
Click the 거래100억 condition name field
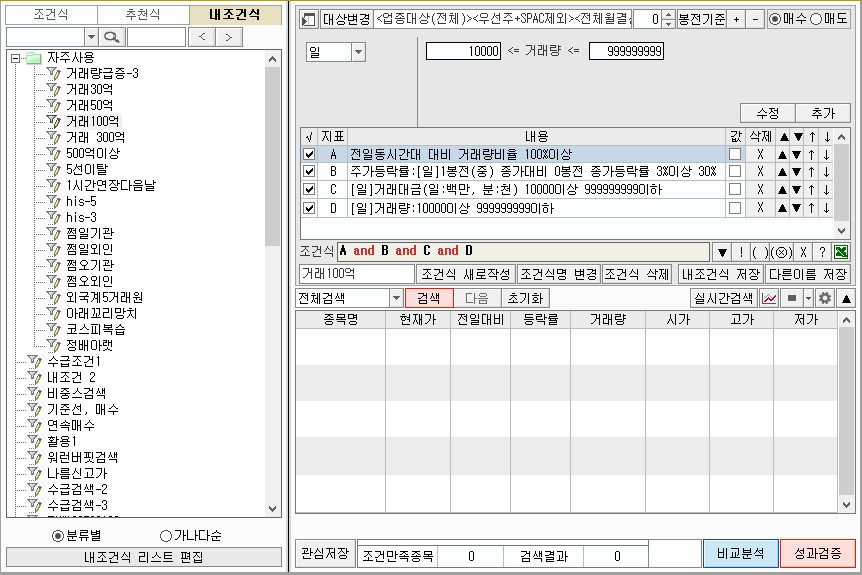pos(357,274)
